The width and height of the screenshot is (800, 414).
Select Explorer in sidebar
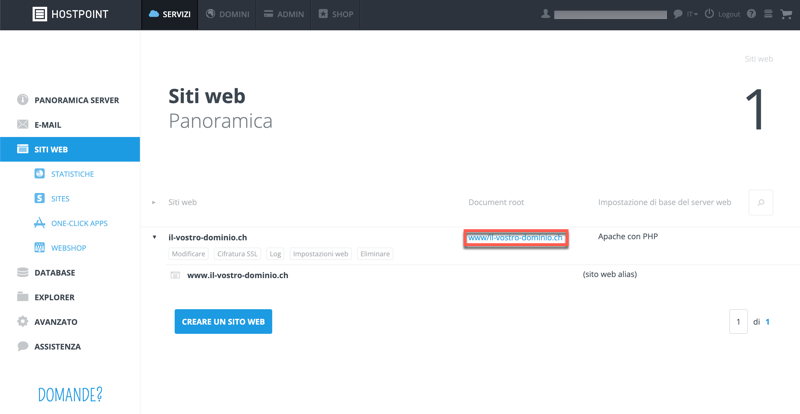tap(70, 297)
